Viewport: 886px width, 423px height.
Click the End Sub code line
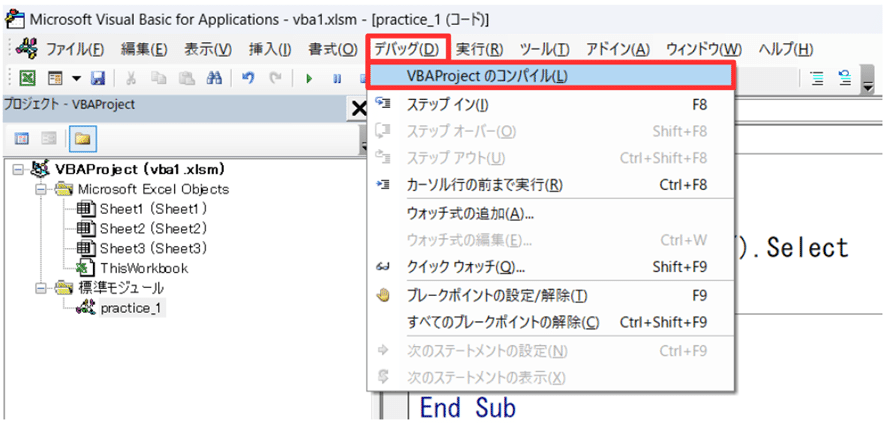coord(467,408)
